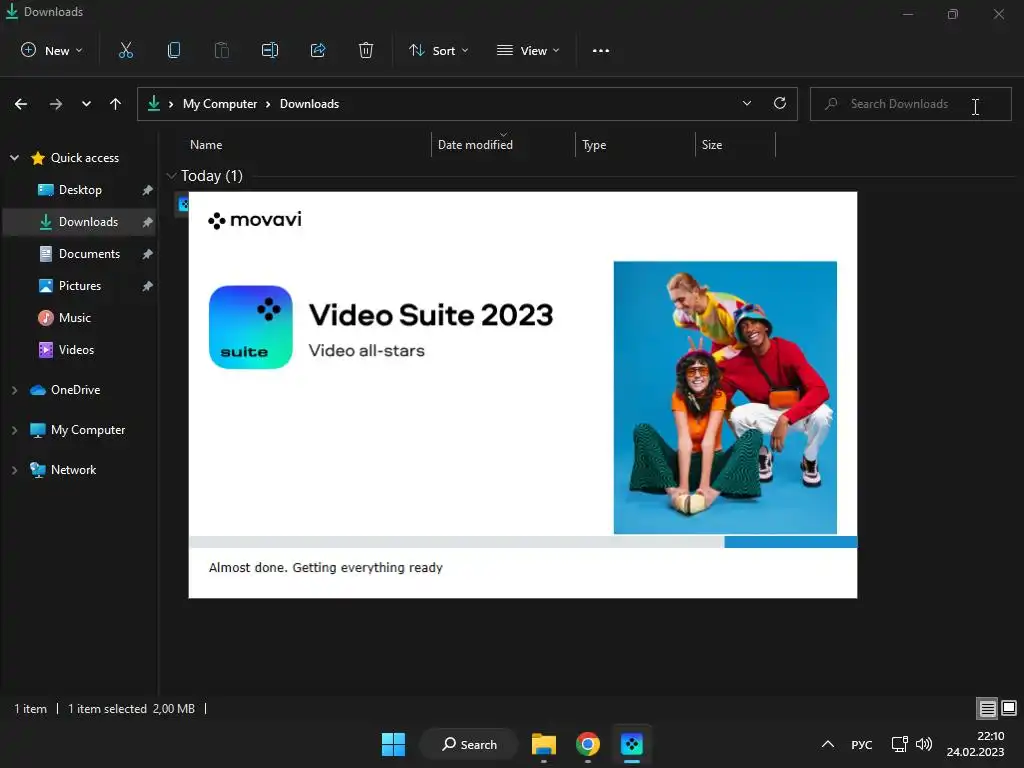Click the Copy icon in toolbar
Image resolution: width=1024 pixels, height=768 pixels.
(x=174, y=50)
